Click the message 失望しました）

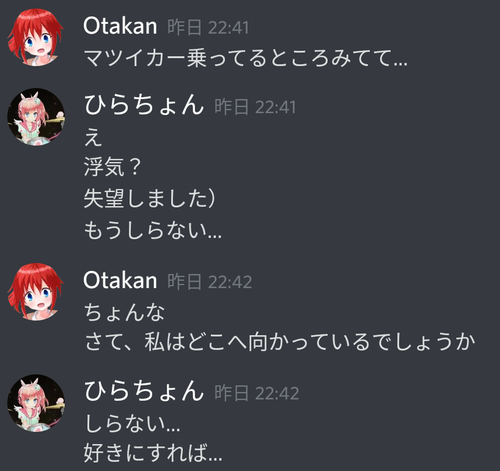(149, 198)
